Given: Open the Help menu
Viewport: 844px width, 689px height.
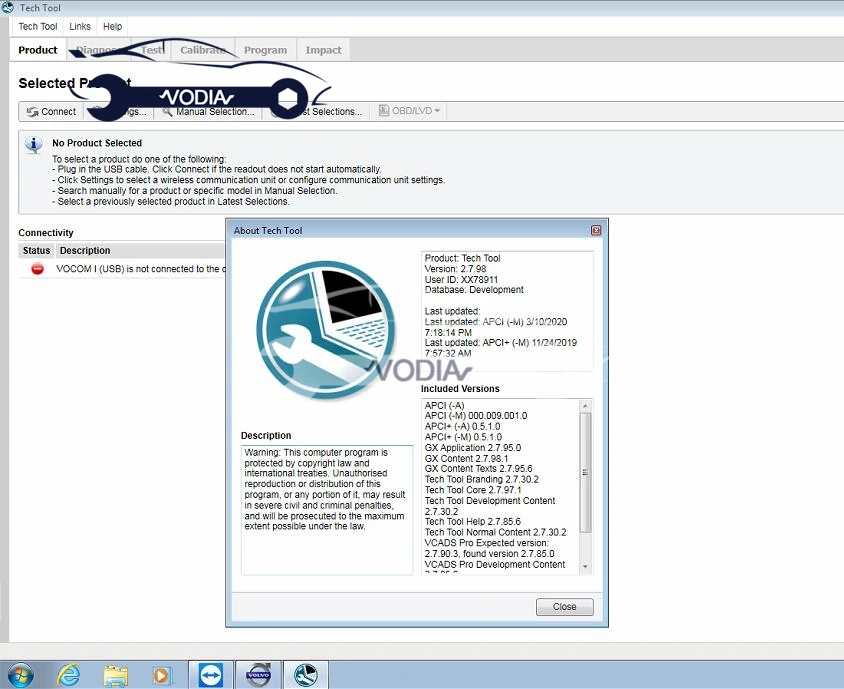Looking at the screenshot, I should point(112,26).
